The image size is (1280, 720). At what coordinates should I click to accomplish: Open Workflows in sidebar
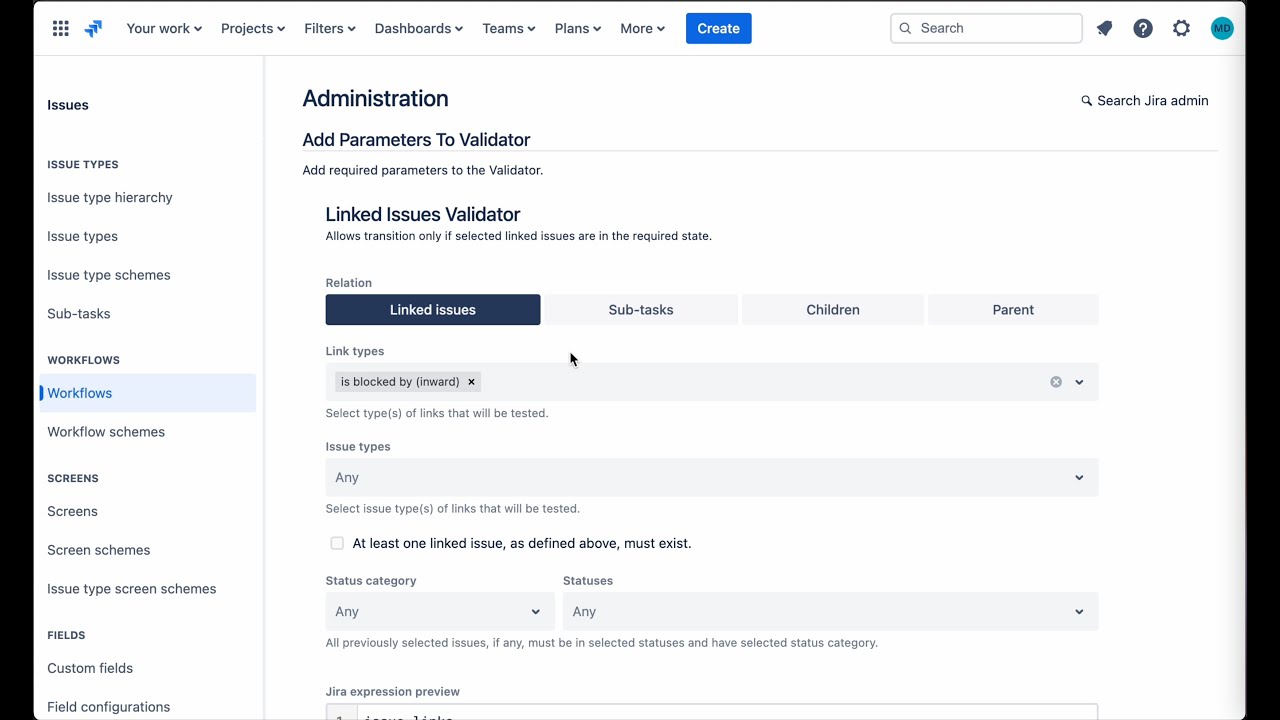point(148,393)
